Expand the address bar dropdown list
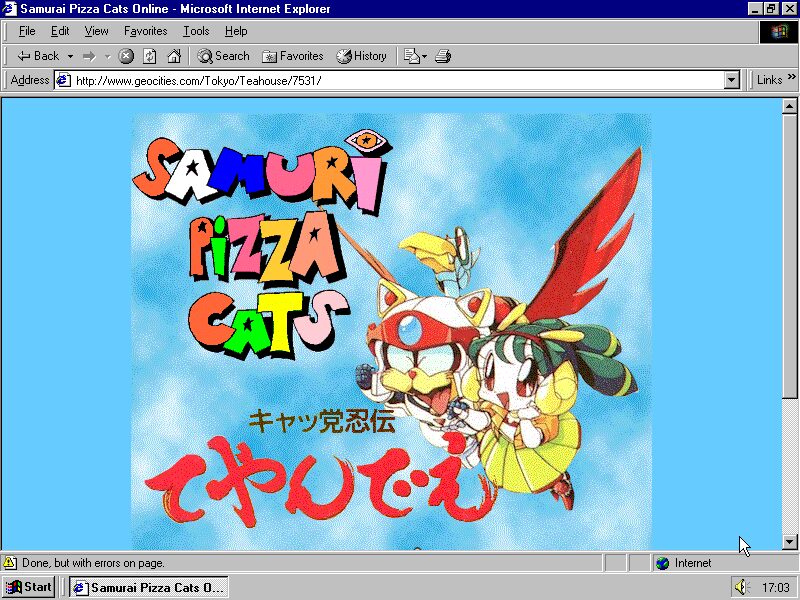 732,81
